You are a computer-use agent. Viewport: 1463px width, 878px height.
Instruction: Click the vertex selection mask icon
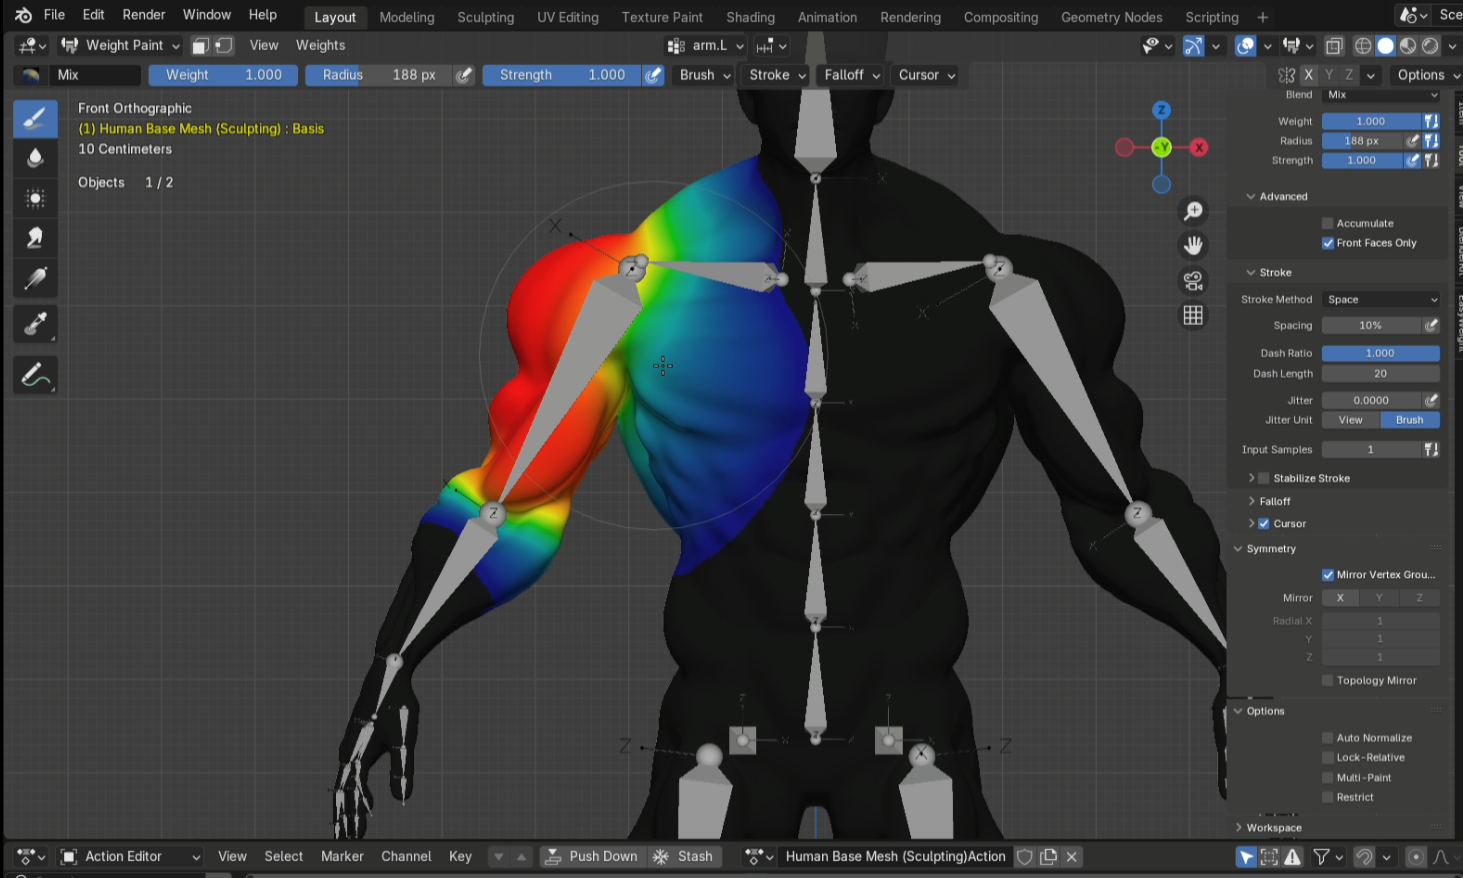click(224, 46)
